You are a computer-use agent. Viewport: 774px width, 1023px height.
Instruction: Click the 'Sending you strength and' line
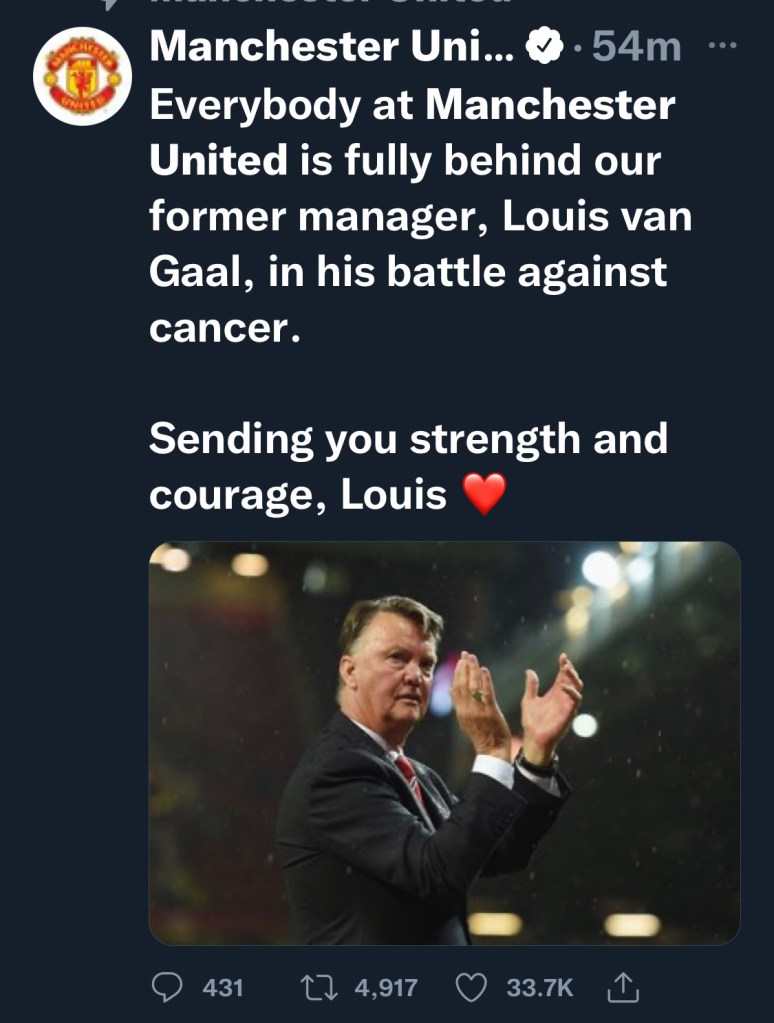click(408, 439)
